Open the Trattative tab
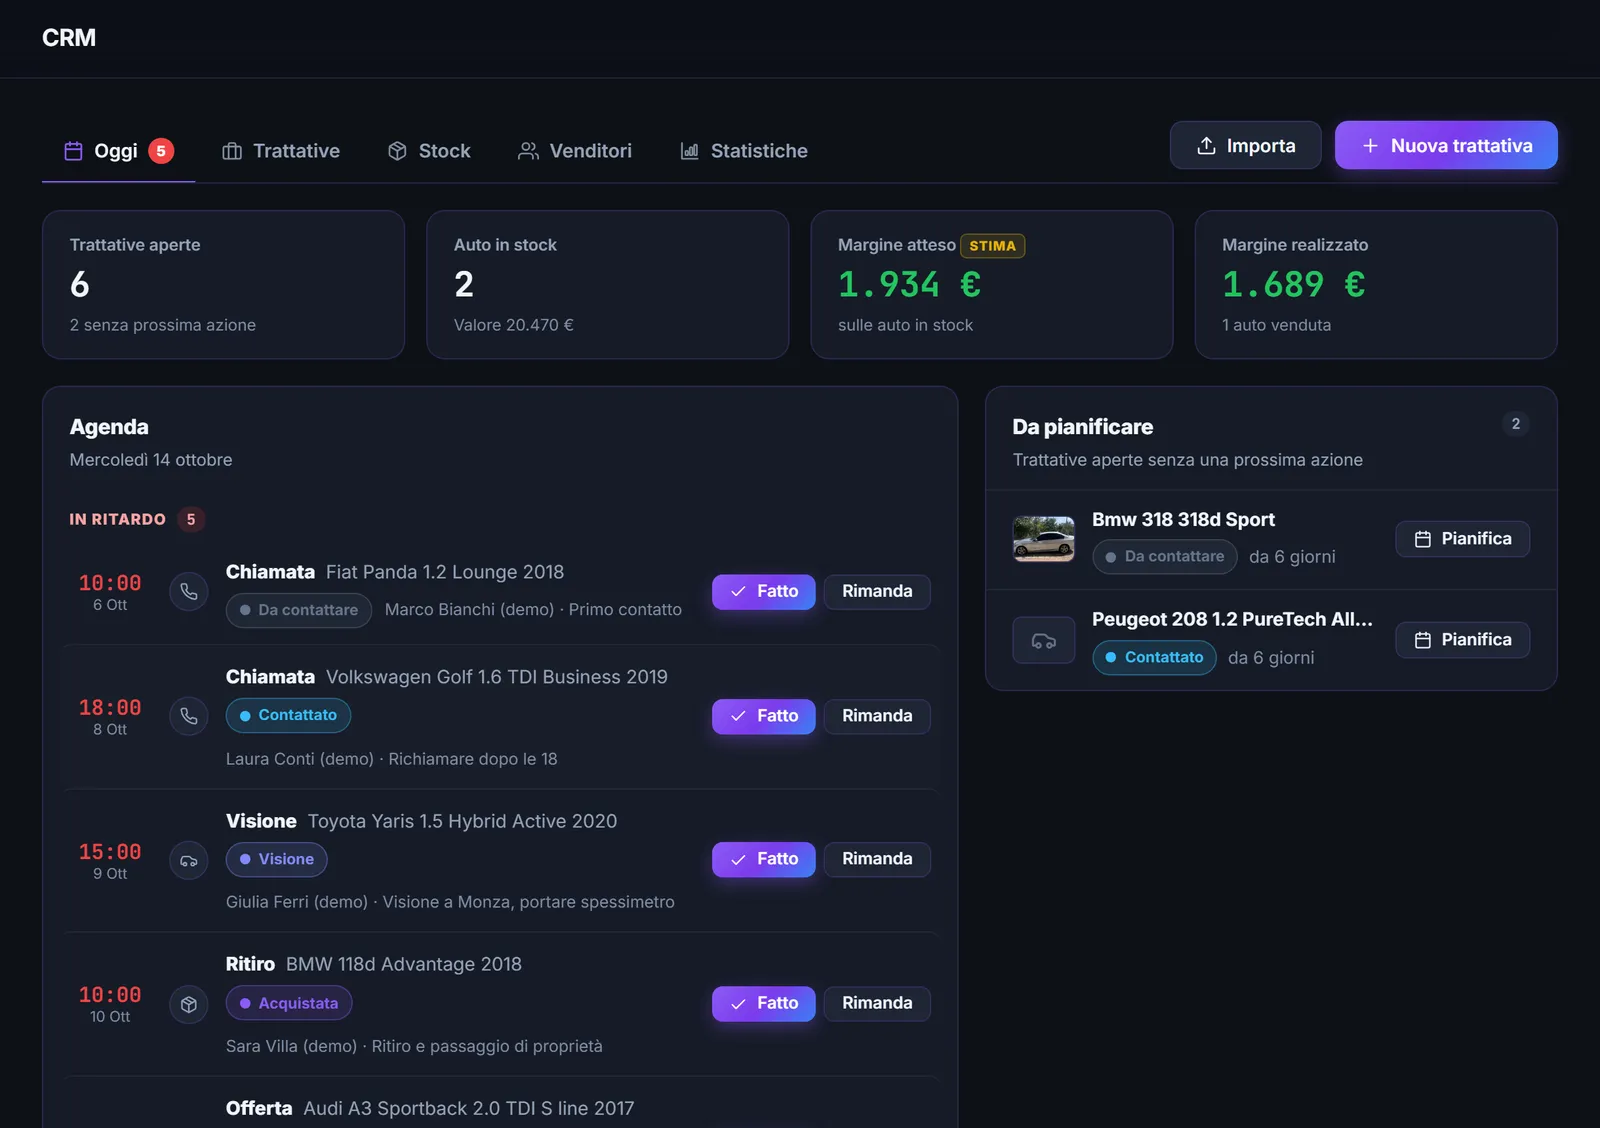Image resolution: width=1600 pixels, height=1128 pixels. 281,151
